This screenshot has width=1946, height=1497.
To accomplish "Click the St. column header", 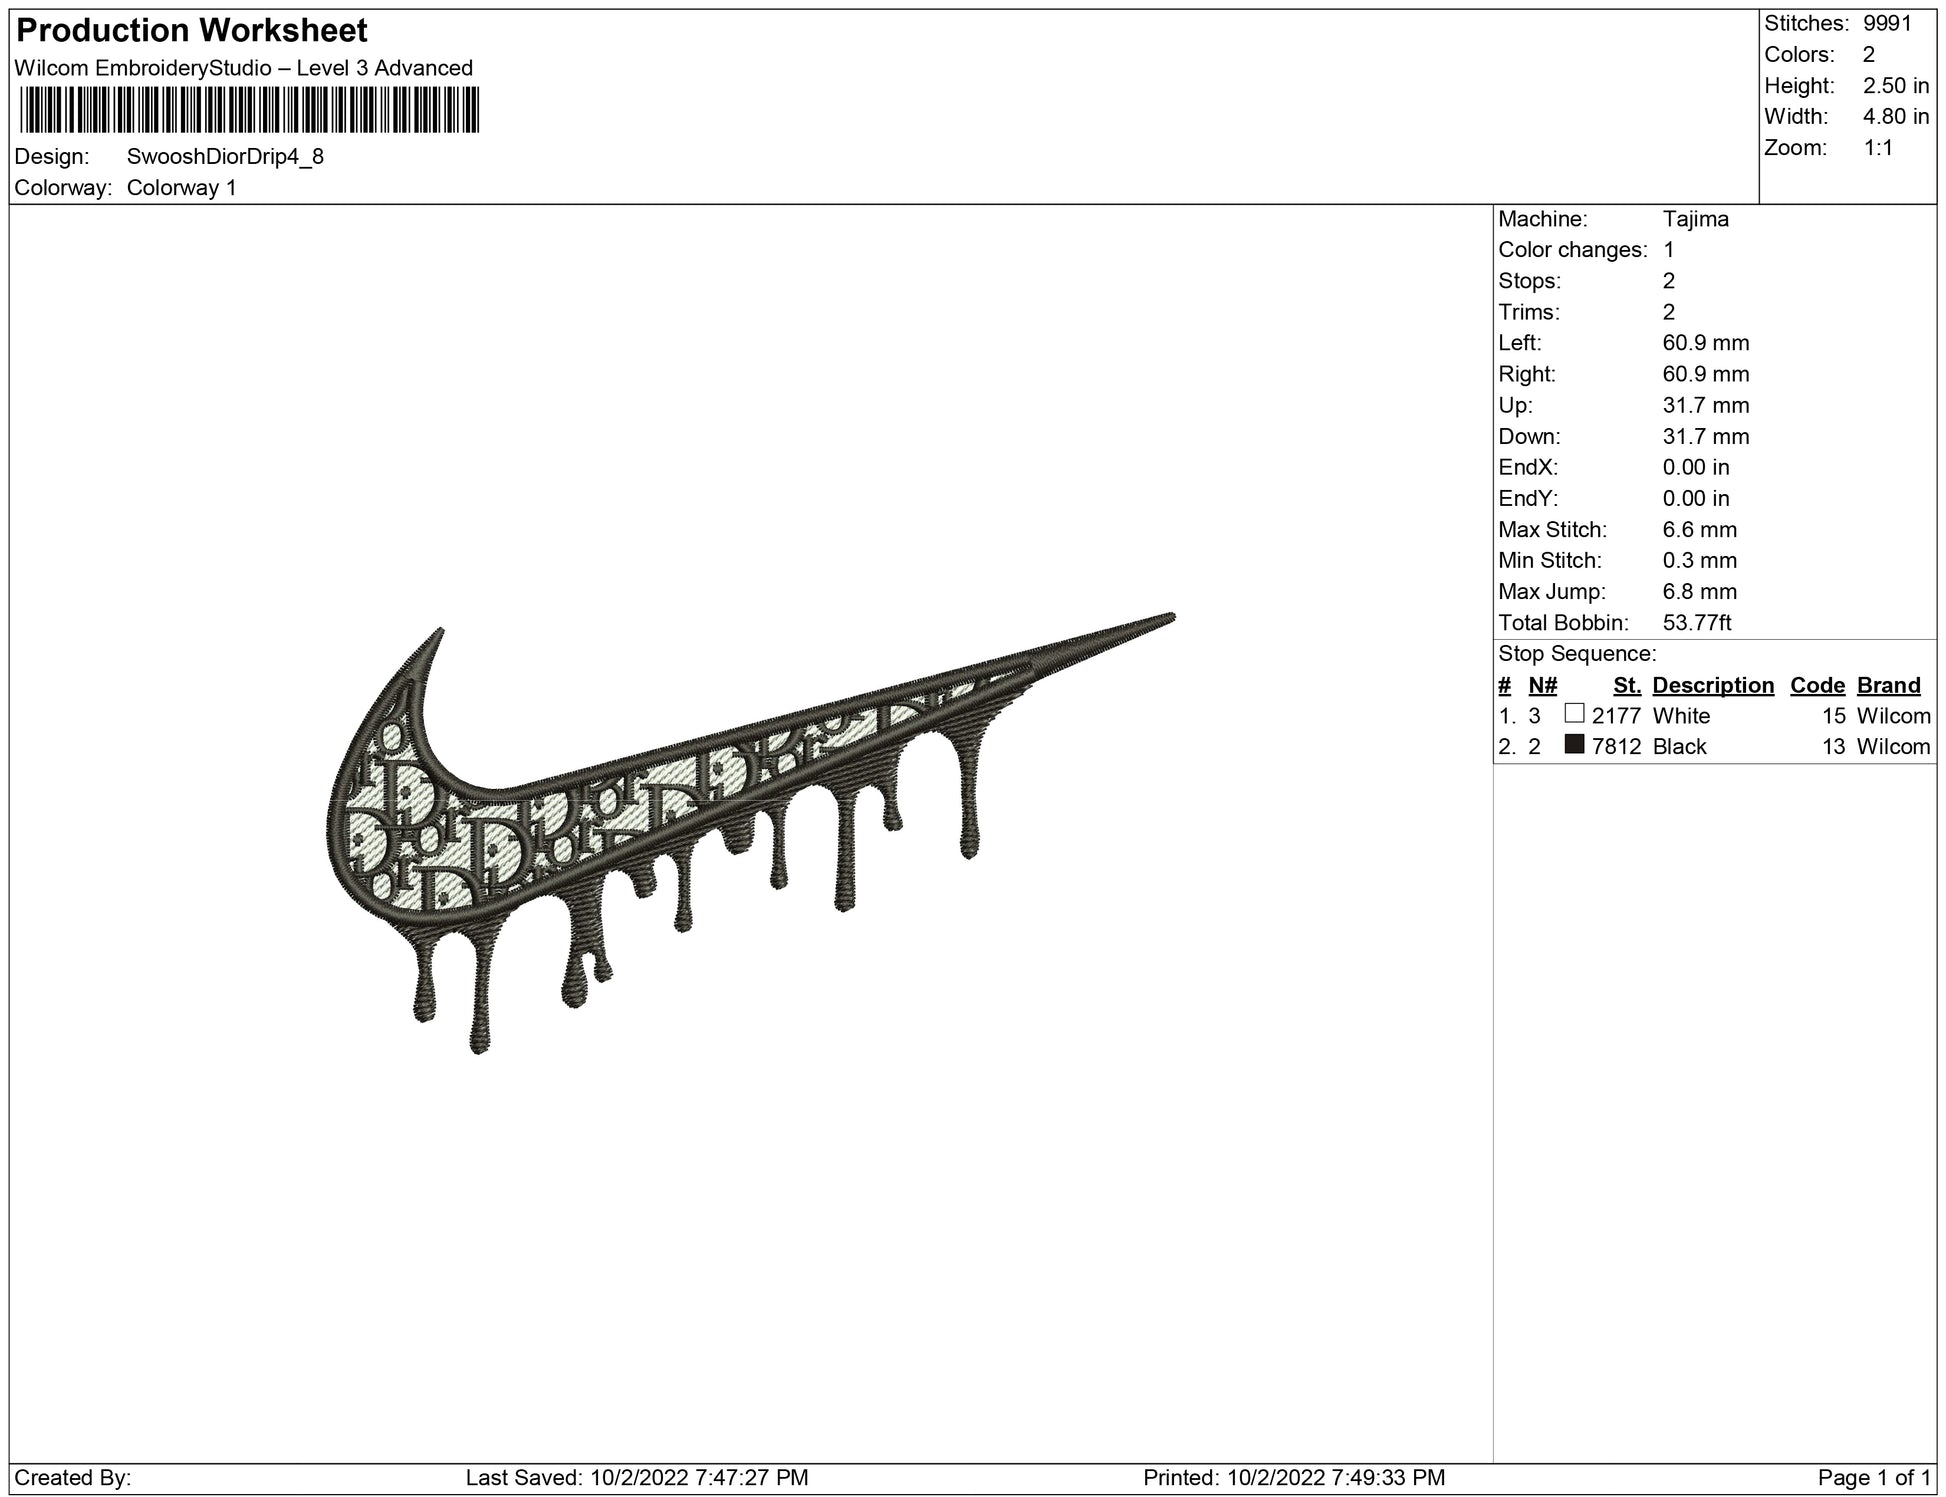I will click(x=1627, y=685).
